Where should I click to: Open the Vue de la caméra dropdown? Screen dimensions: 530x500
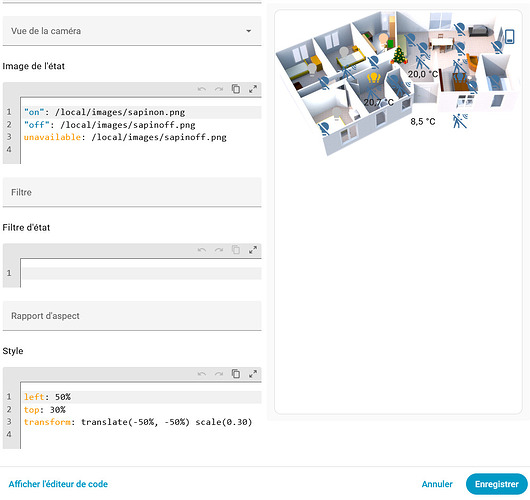pos(132,31)
